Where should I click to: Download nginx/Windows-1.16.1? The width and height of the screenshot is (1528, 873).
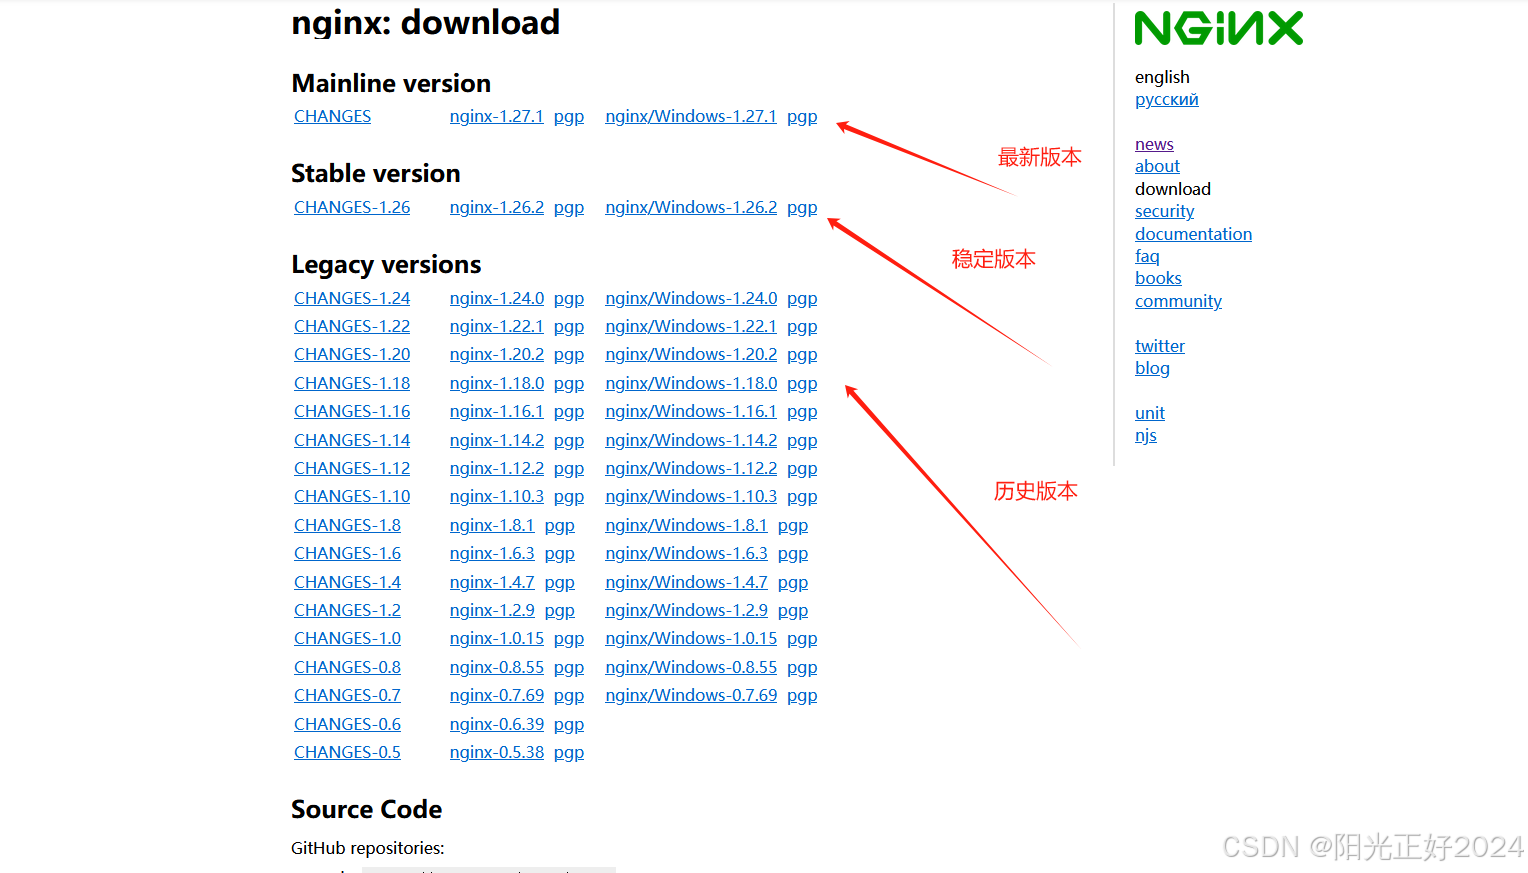tap(691, 411)
